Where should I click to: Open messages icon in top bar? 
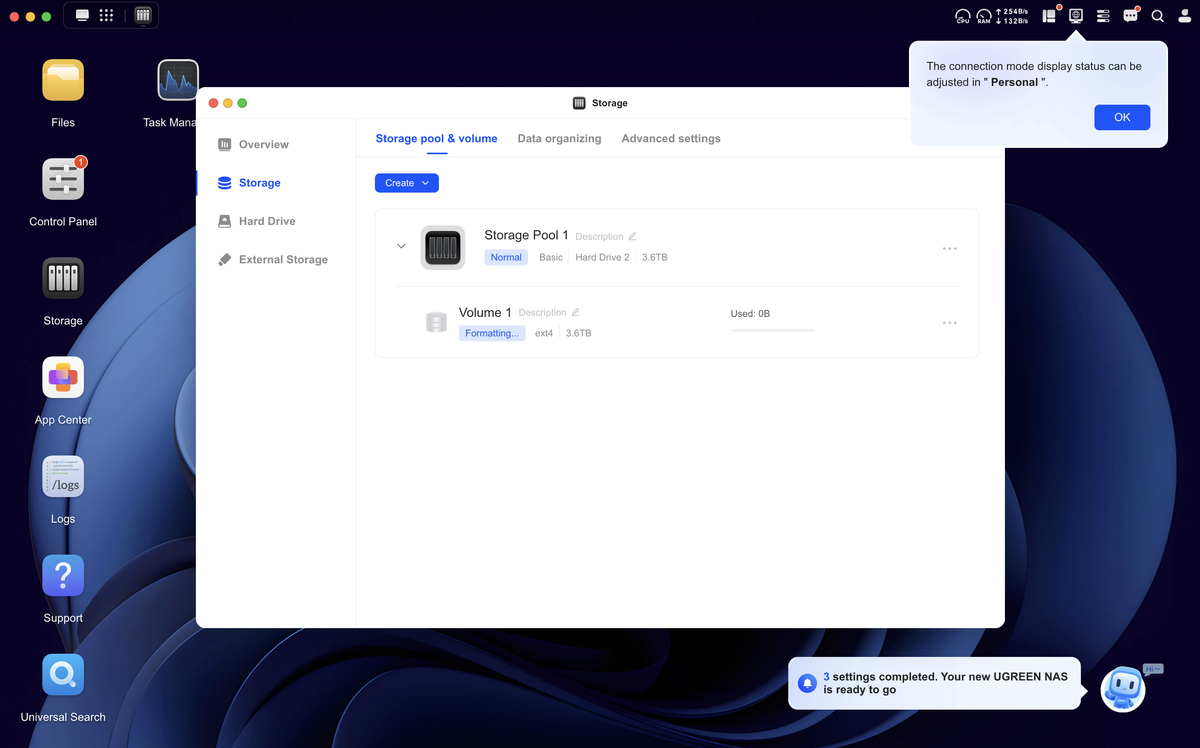click(x=1130, y=16)
